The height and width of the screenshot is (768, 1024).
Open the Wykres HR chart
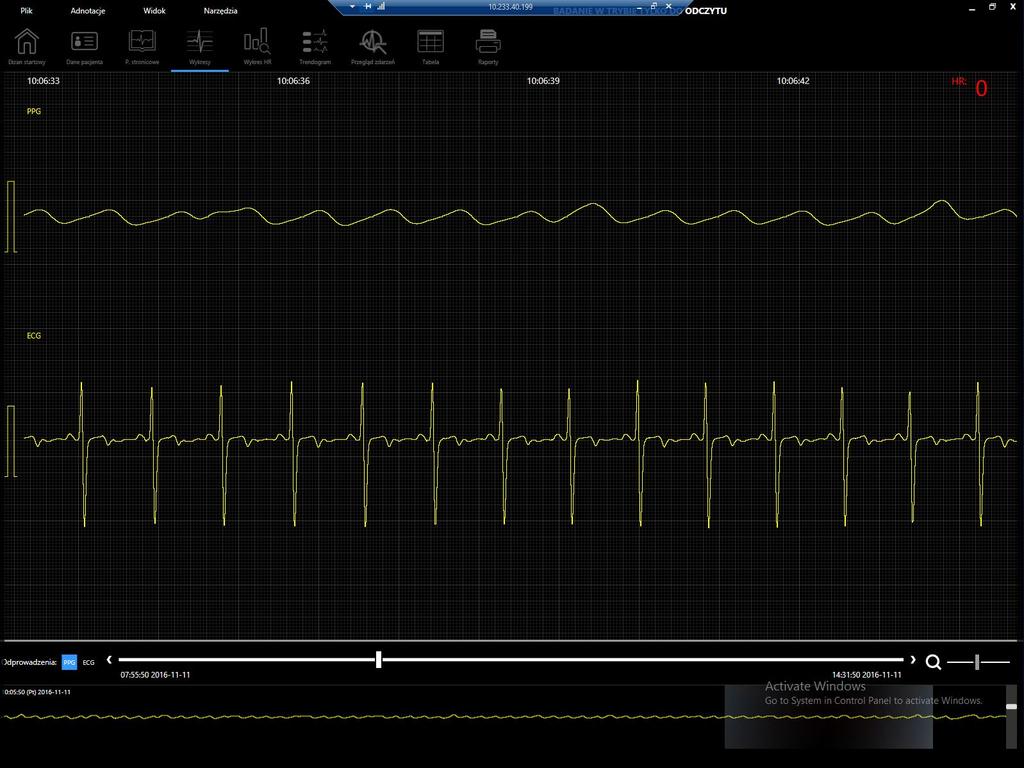[257, 46]
